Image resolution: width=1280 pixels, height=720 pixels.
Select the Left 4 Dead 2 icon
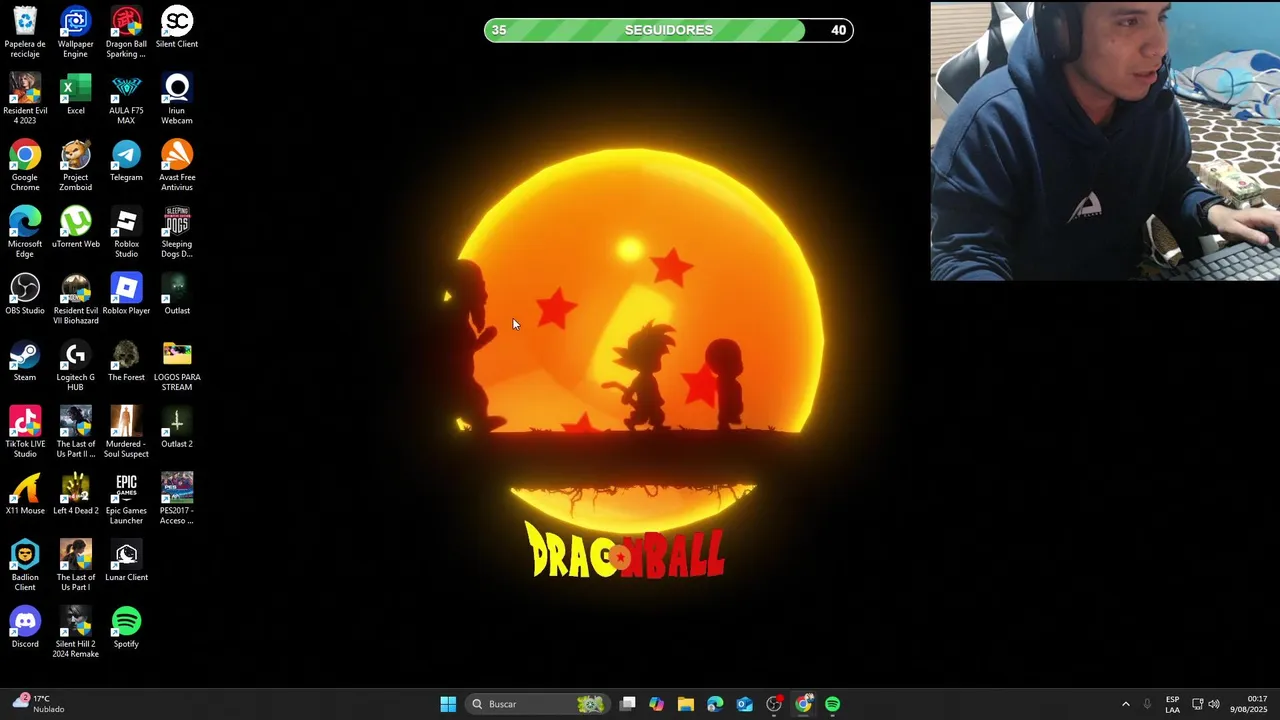tap(75, 494)
